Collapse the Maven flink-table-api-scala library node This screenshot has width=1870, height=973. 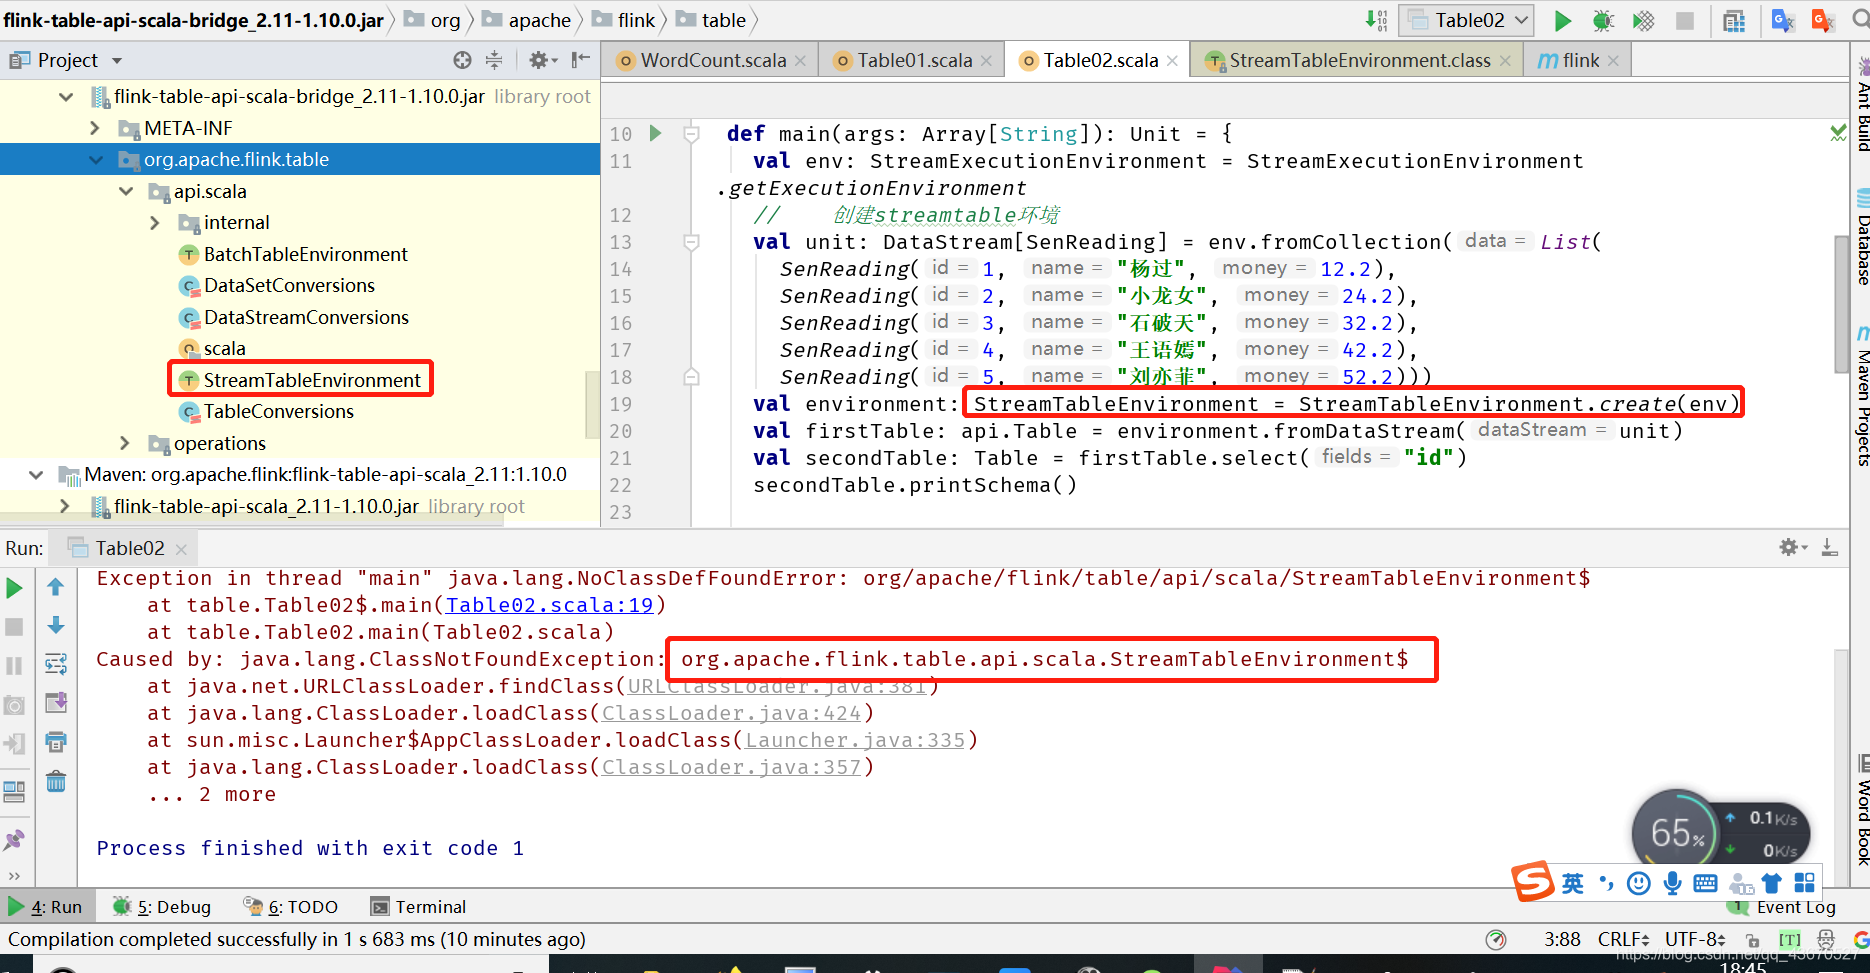point(36,475)
